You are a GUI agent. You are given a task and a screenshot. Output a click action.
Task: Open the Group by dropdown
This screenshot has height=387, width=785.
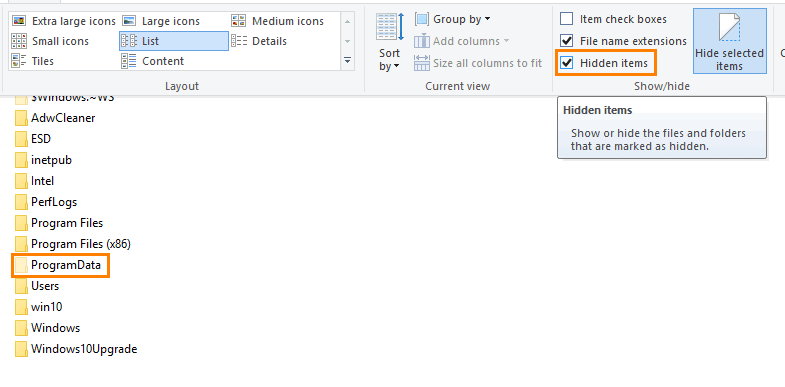coord(453,20)
